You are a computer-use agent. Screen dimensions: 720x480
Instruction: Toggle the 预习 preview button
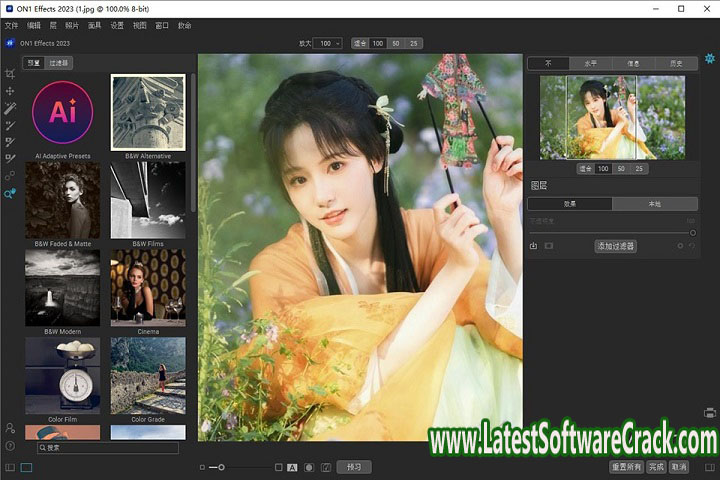click(354, 467)
